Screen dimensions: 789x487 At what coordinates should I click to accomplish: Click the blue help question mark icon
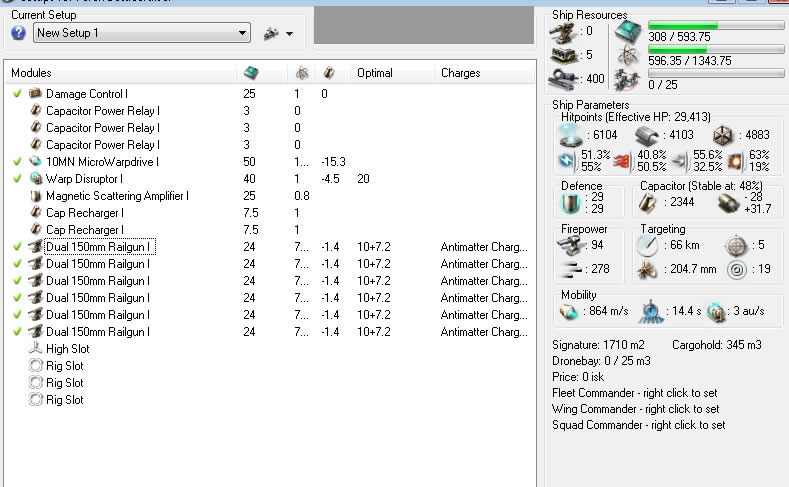pos(18,33)
